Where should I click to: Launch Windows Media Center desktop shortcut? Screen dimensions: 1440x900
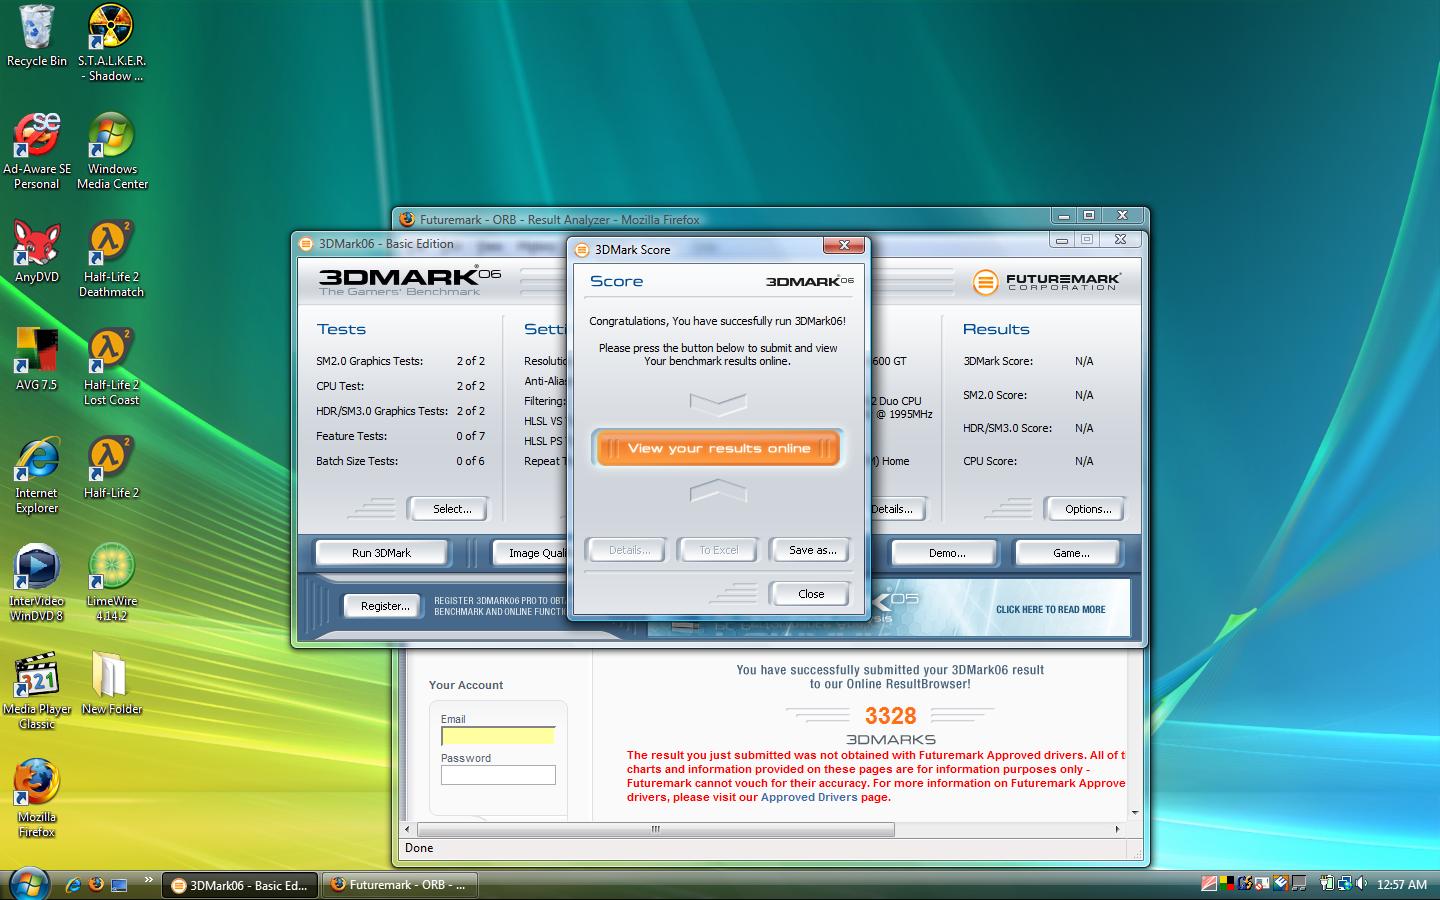pyautogui.click(x=112, y=151)
